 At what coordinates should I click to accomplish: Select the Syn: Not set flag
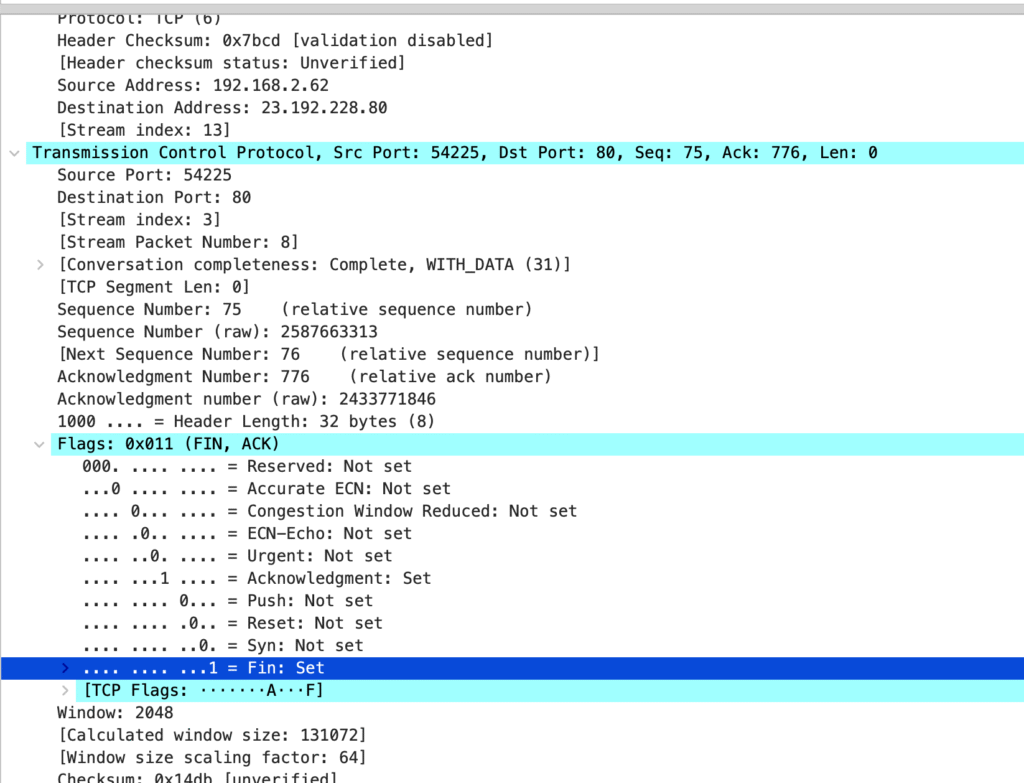(223, 646)
